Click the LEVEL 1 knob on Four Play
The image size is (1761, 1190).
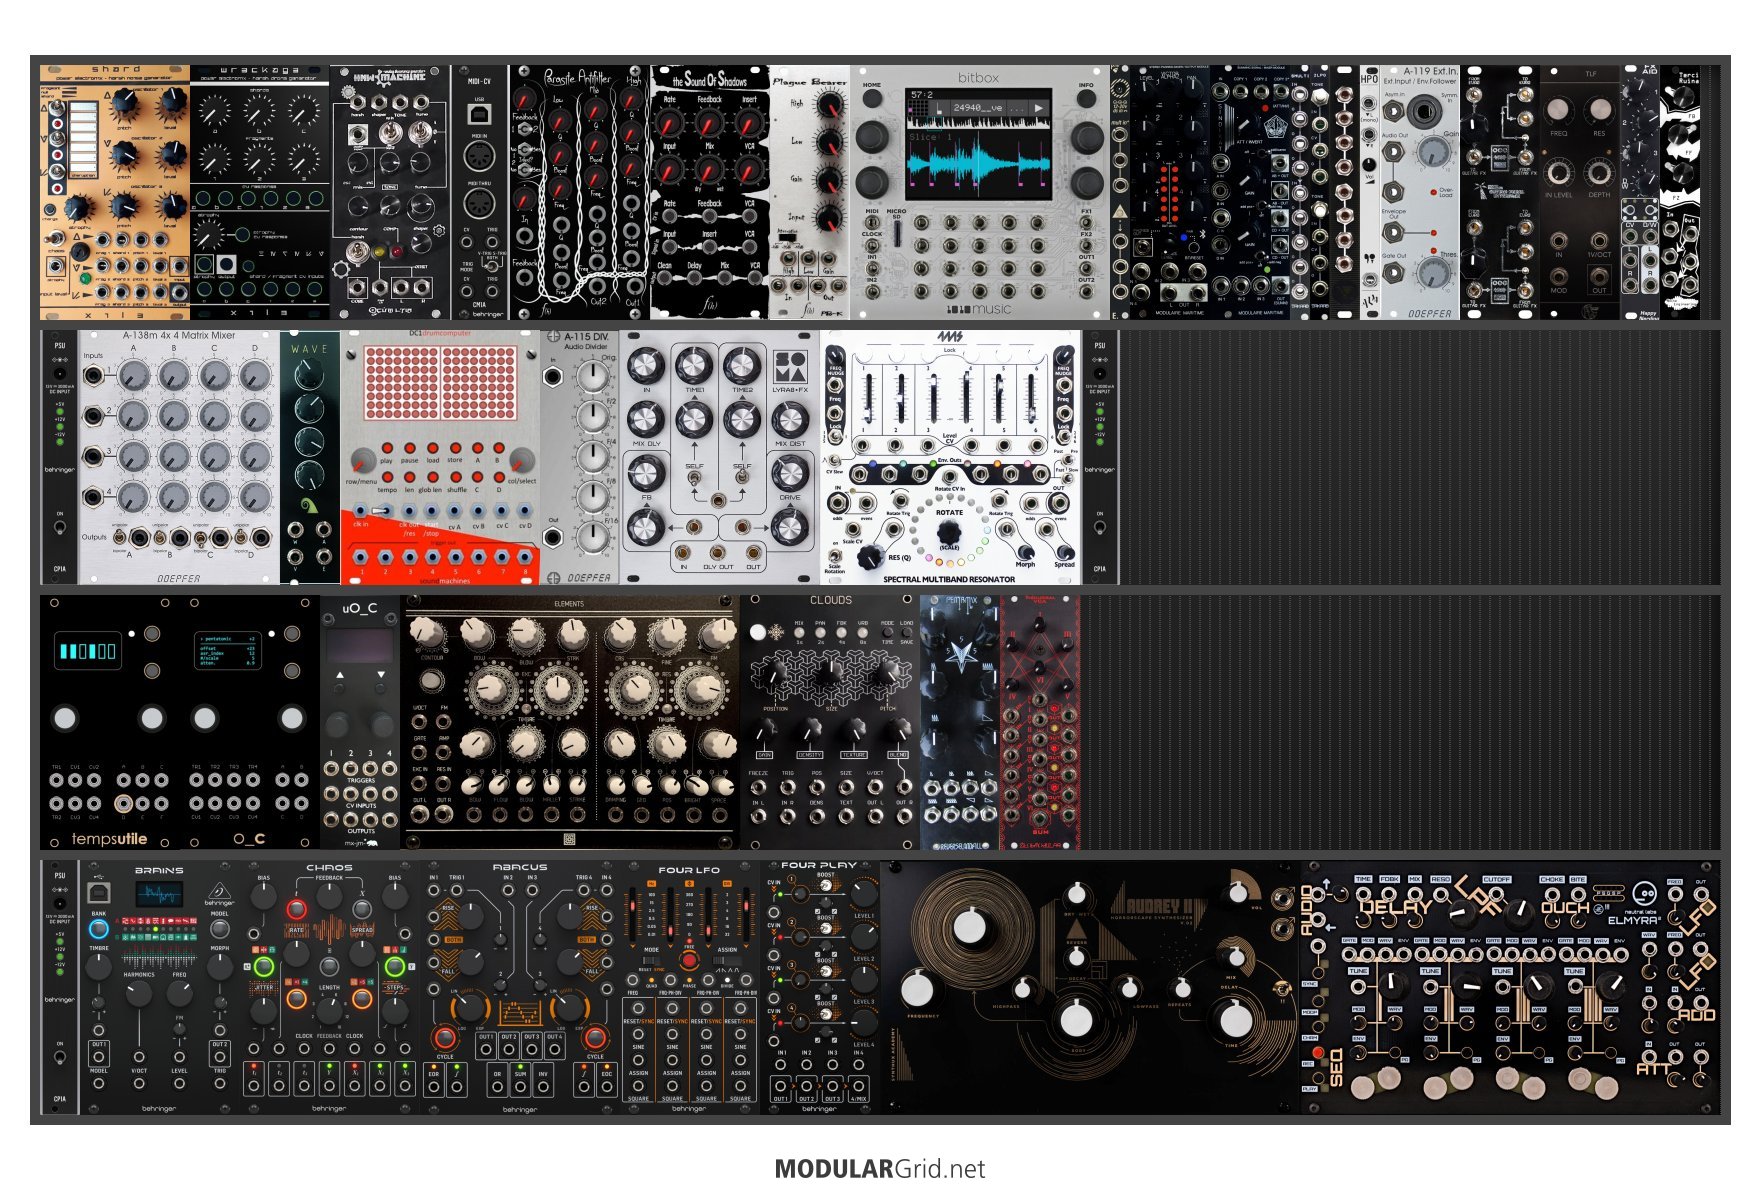[x=862, y=894]
